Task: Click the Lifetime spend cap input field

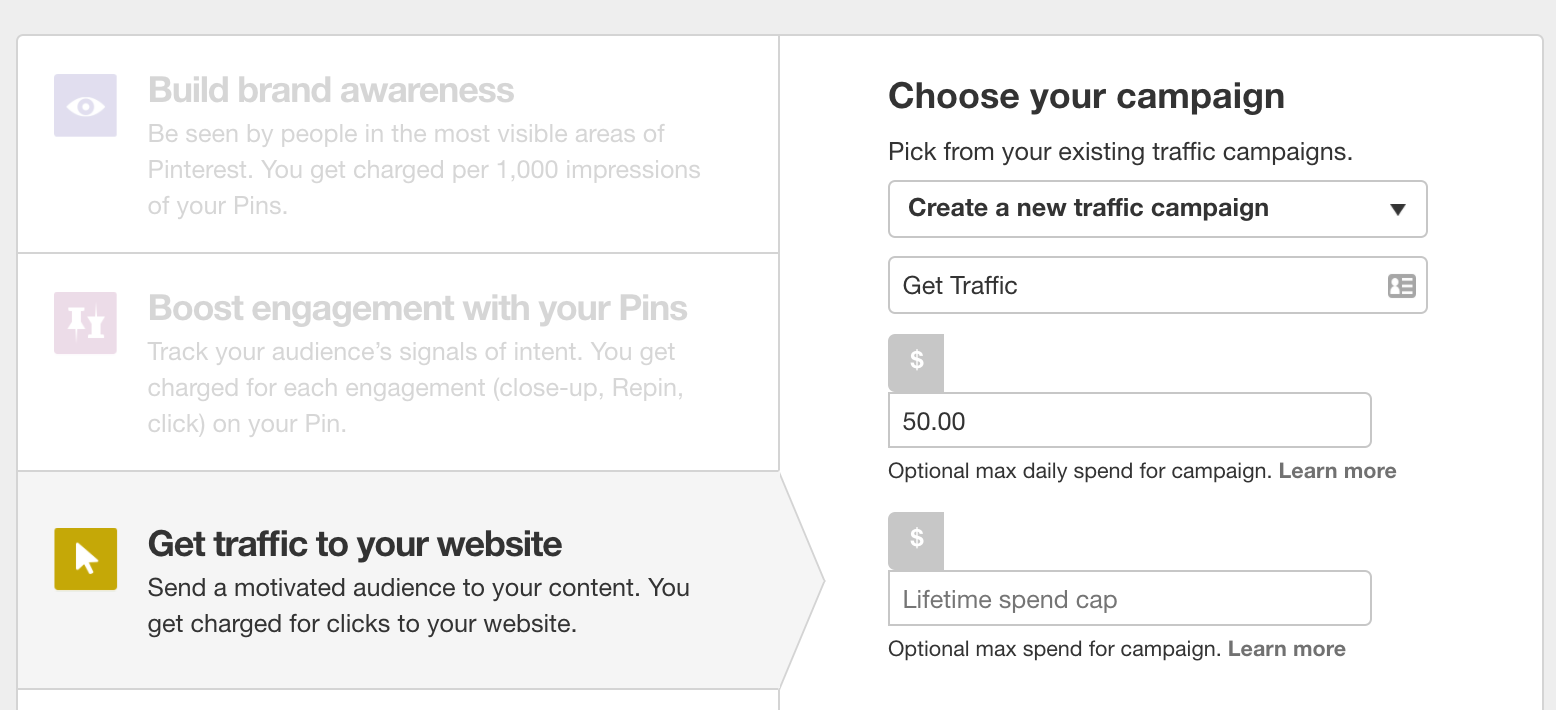Action: pos(1129,598)
